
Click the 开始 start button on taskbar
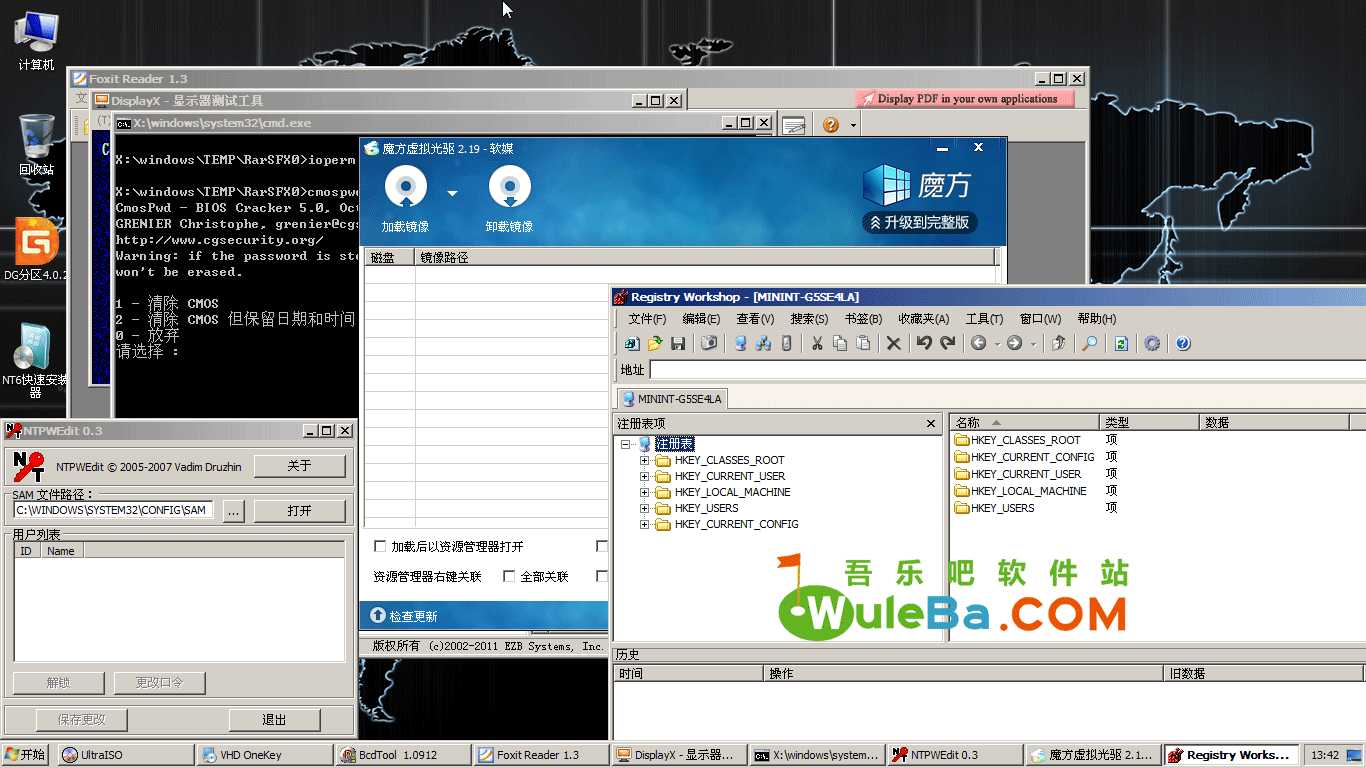pos(26,755)
